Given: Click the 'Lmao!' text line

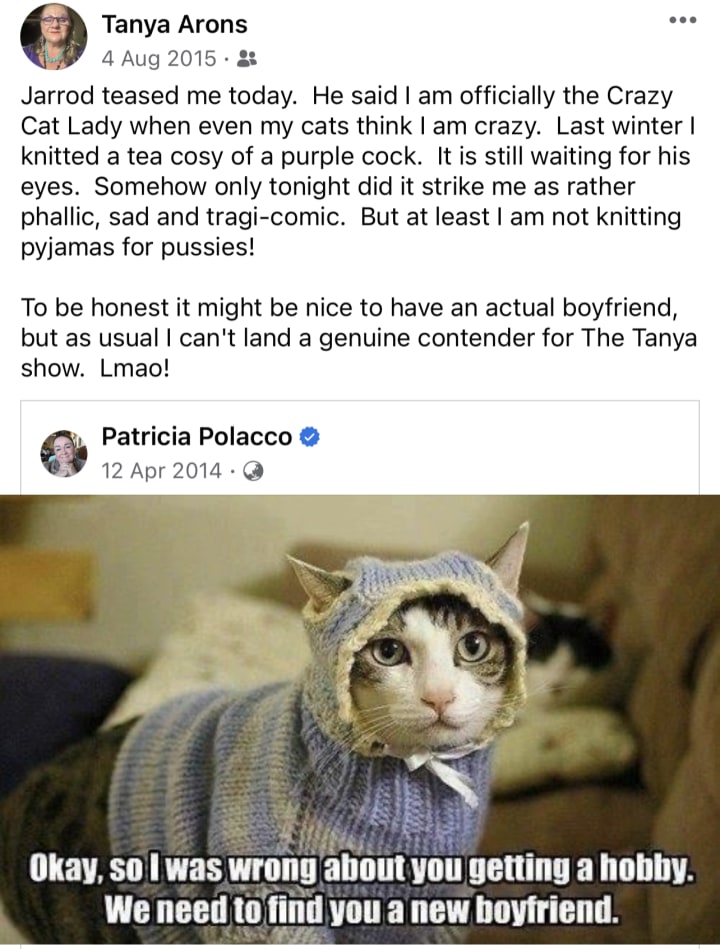Looking at the screenshot, I should click(95, 368).
